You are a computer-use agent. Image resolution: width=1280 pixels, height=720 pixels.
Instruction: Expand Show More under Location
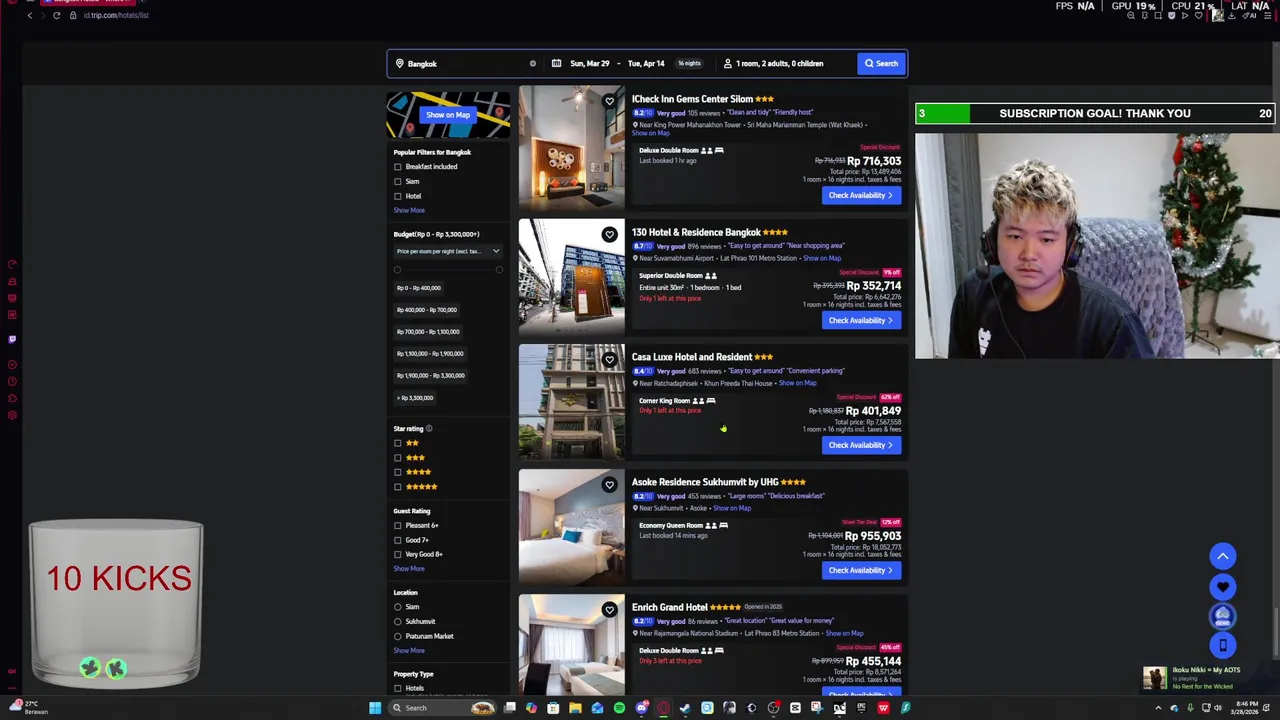[x=409, y=650]
